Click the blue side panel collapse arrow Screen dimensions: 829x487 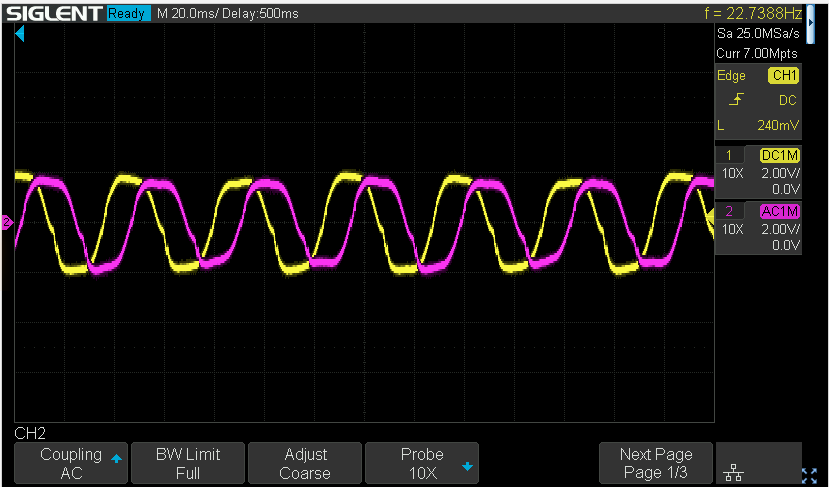tap(810, 24)
